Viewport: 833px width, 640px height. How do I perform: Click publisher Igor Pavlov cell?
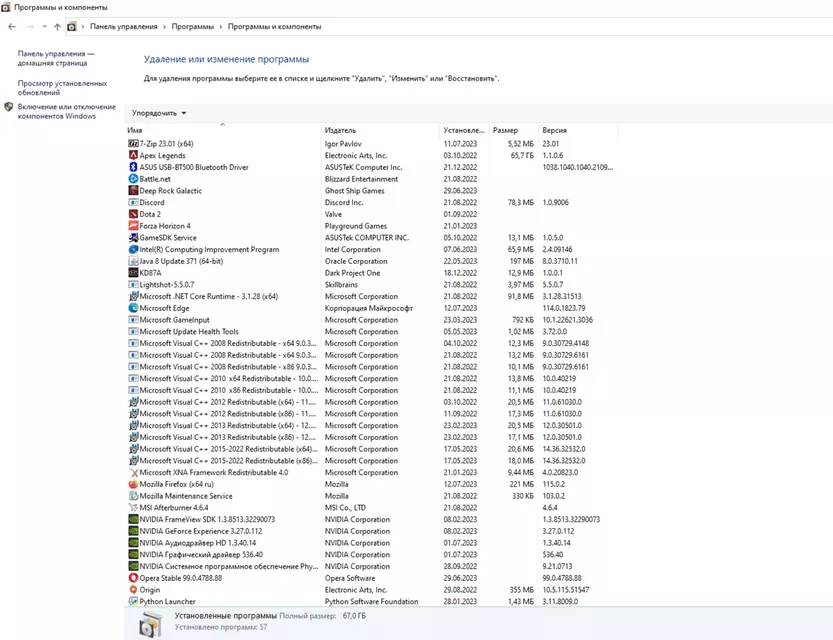click(x=343, y=143)
